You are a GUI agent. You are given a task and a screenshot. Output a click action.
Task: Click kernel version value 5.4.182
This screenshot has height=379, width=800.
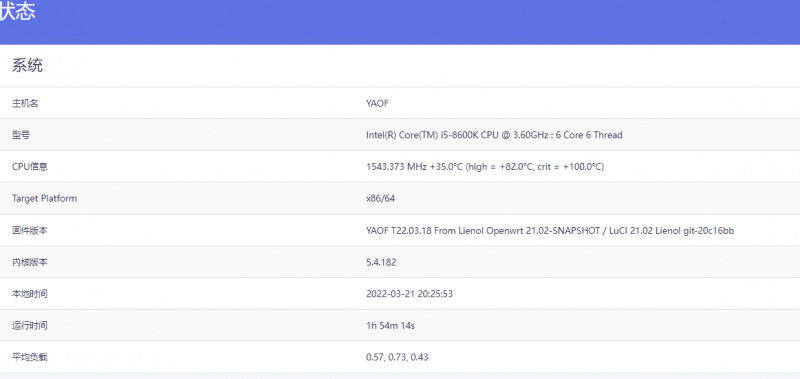381,262
